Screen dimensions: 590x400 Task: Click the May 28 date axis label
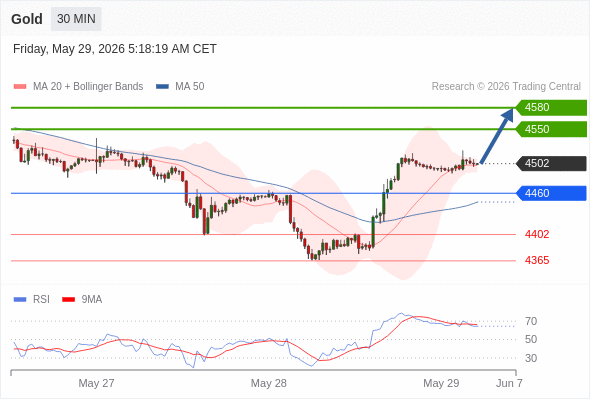point(269,383)
